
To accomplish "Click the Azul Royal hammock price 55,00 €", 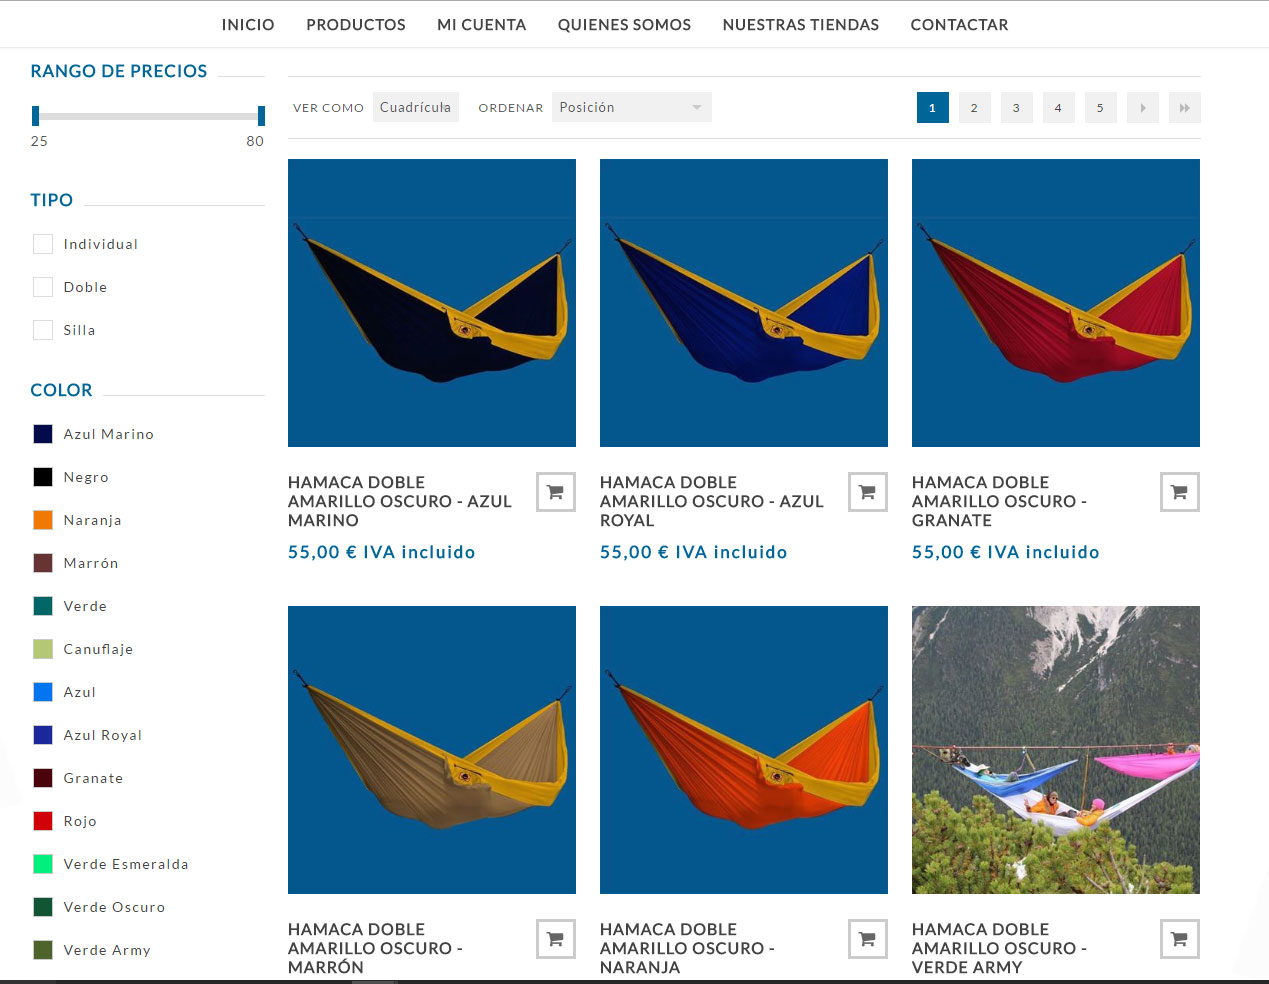I will coord(694,552).
